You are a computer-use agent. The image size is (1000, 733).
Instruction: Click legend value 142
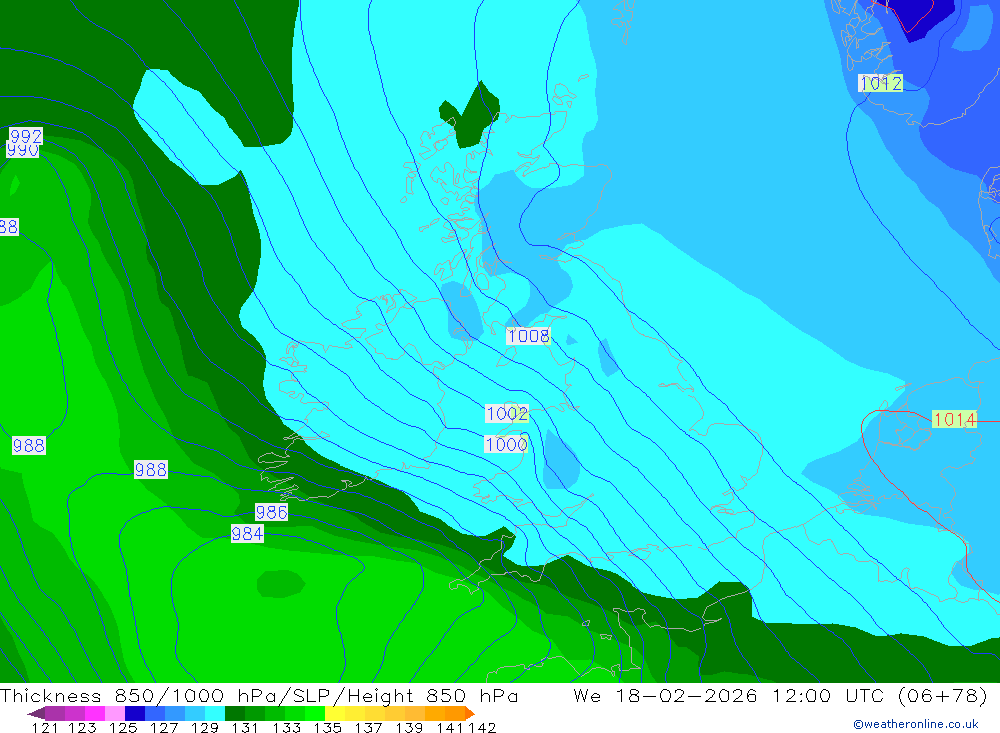coord(482,728)
